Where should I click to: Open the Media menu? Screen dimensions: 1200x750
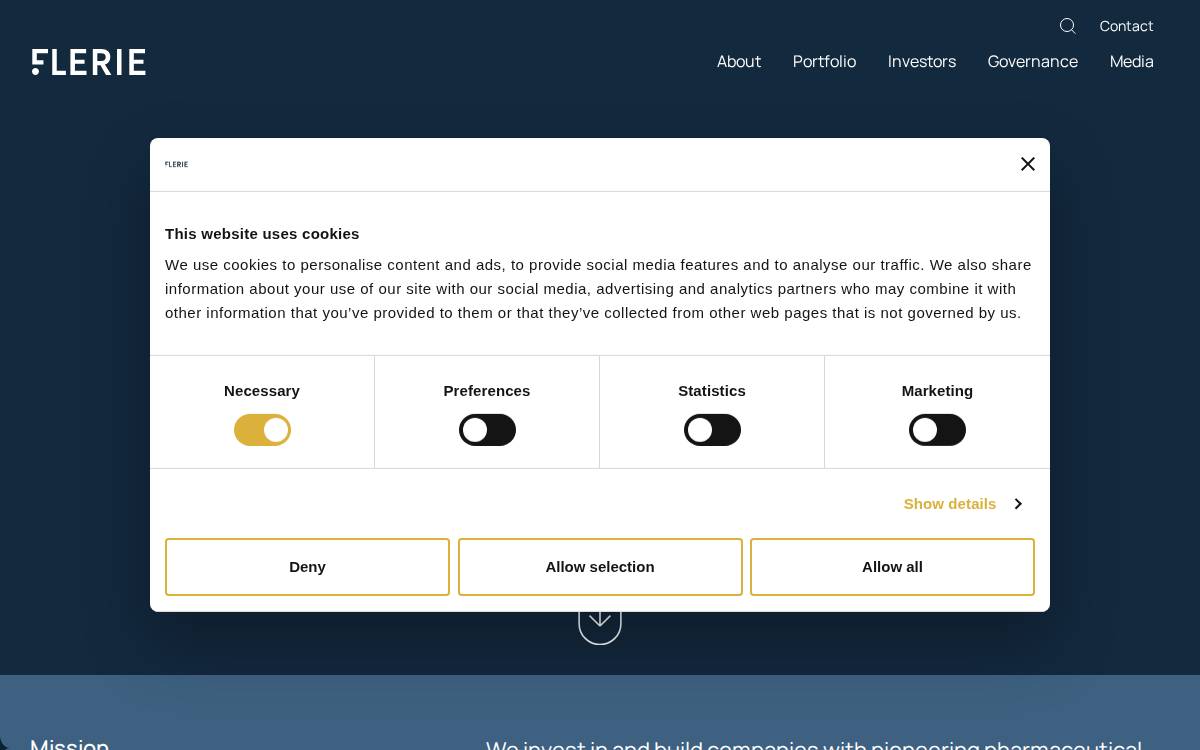[x=1132, y=62]
